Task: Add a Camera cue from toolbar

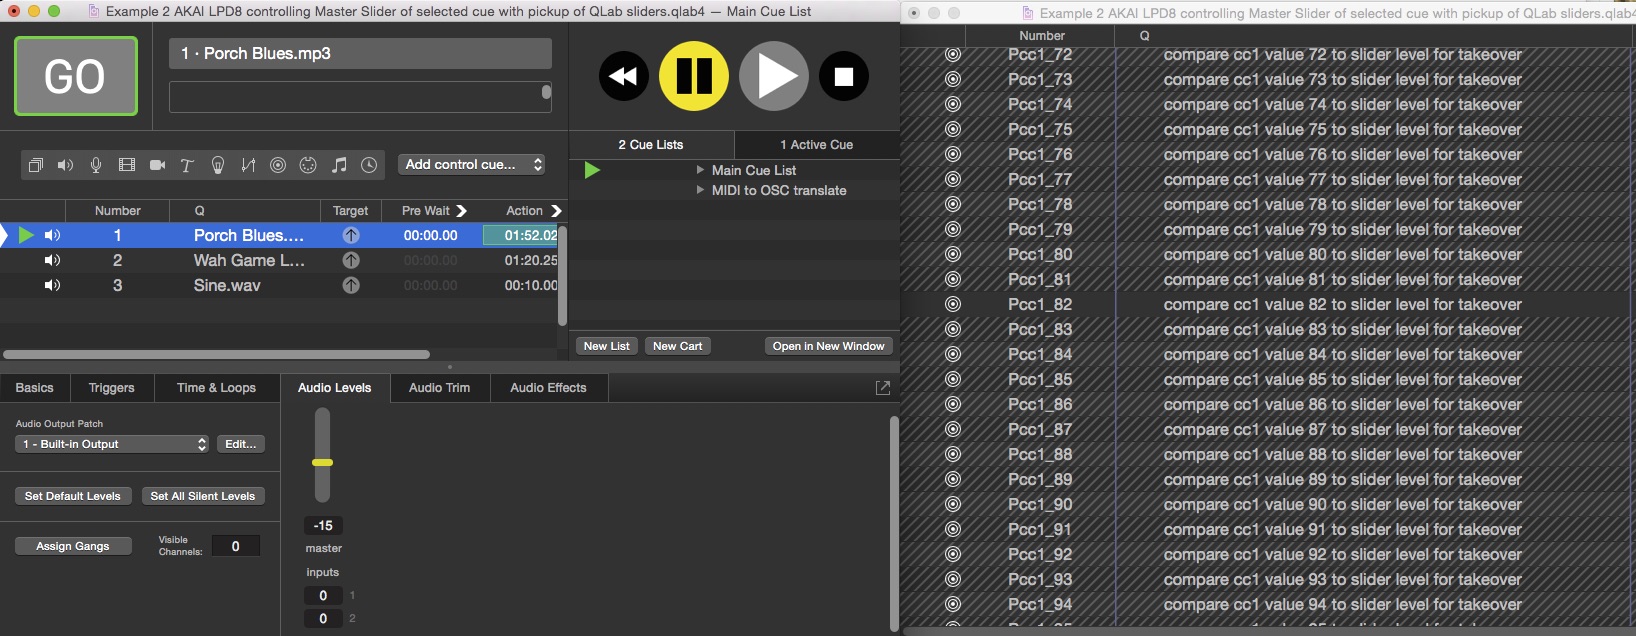Action: click(x=157, y=165)
